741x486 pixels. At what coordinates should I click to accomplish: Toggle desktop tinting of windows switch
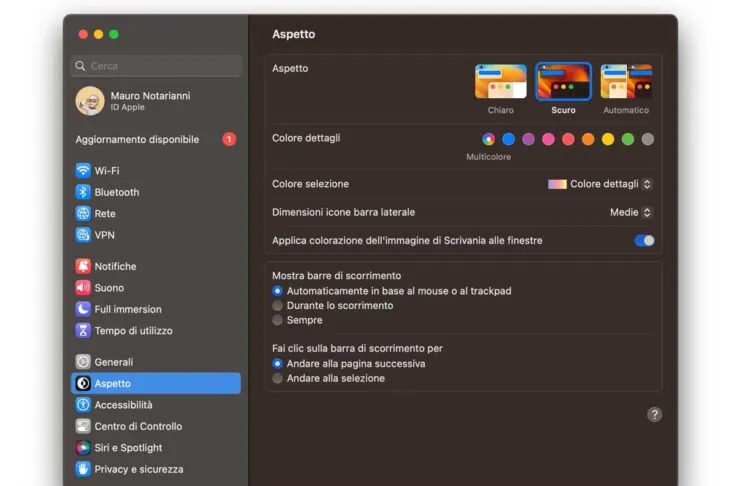(x=644, y=241)
